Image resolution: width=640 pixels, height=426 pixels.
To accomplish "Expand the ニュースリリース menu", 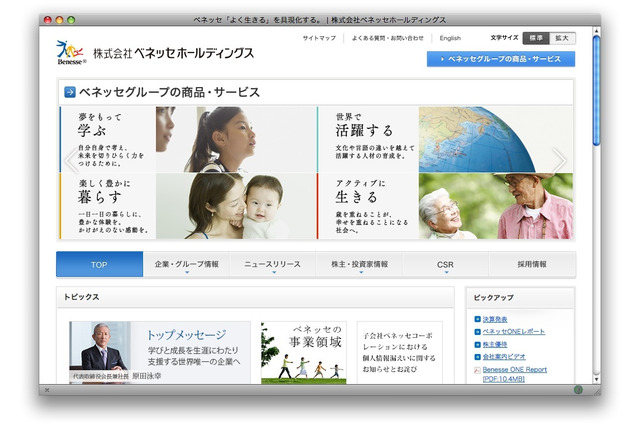I will (273, 264).
